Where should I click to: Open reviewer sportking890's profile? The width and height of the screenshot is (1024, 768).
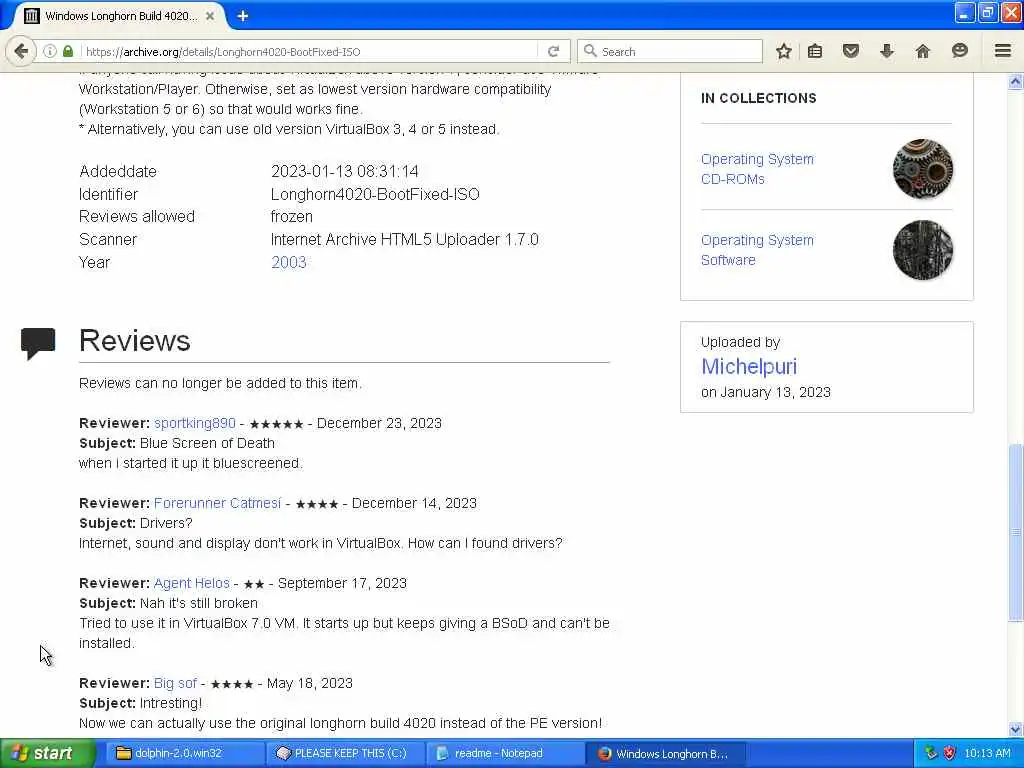click(x=195, y=423)
